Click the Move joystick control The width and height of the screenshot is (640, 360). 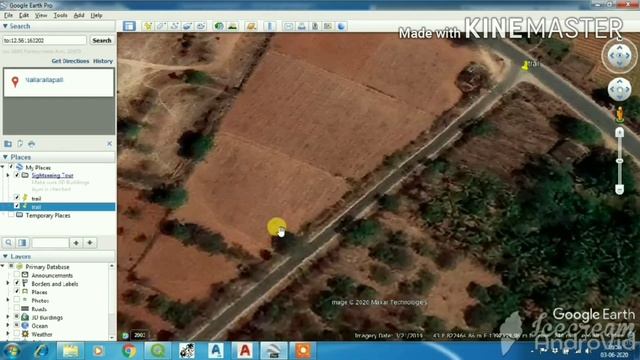click(x=620, y=89)
